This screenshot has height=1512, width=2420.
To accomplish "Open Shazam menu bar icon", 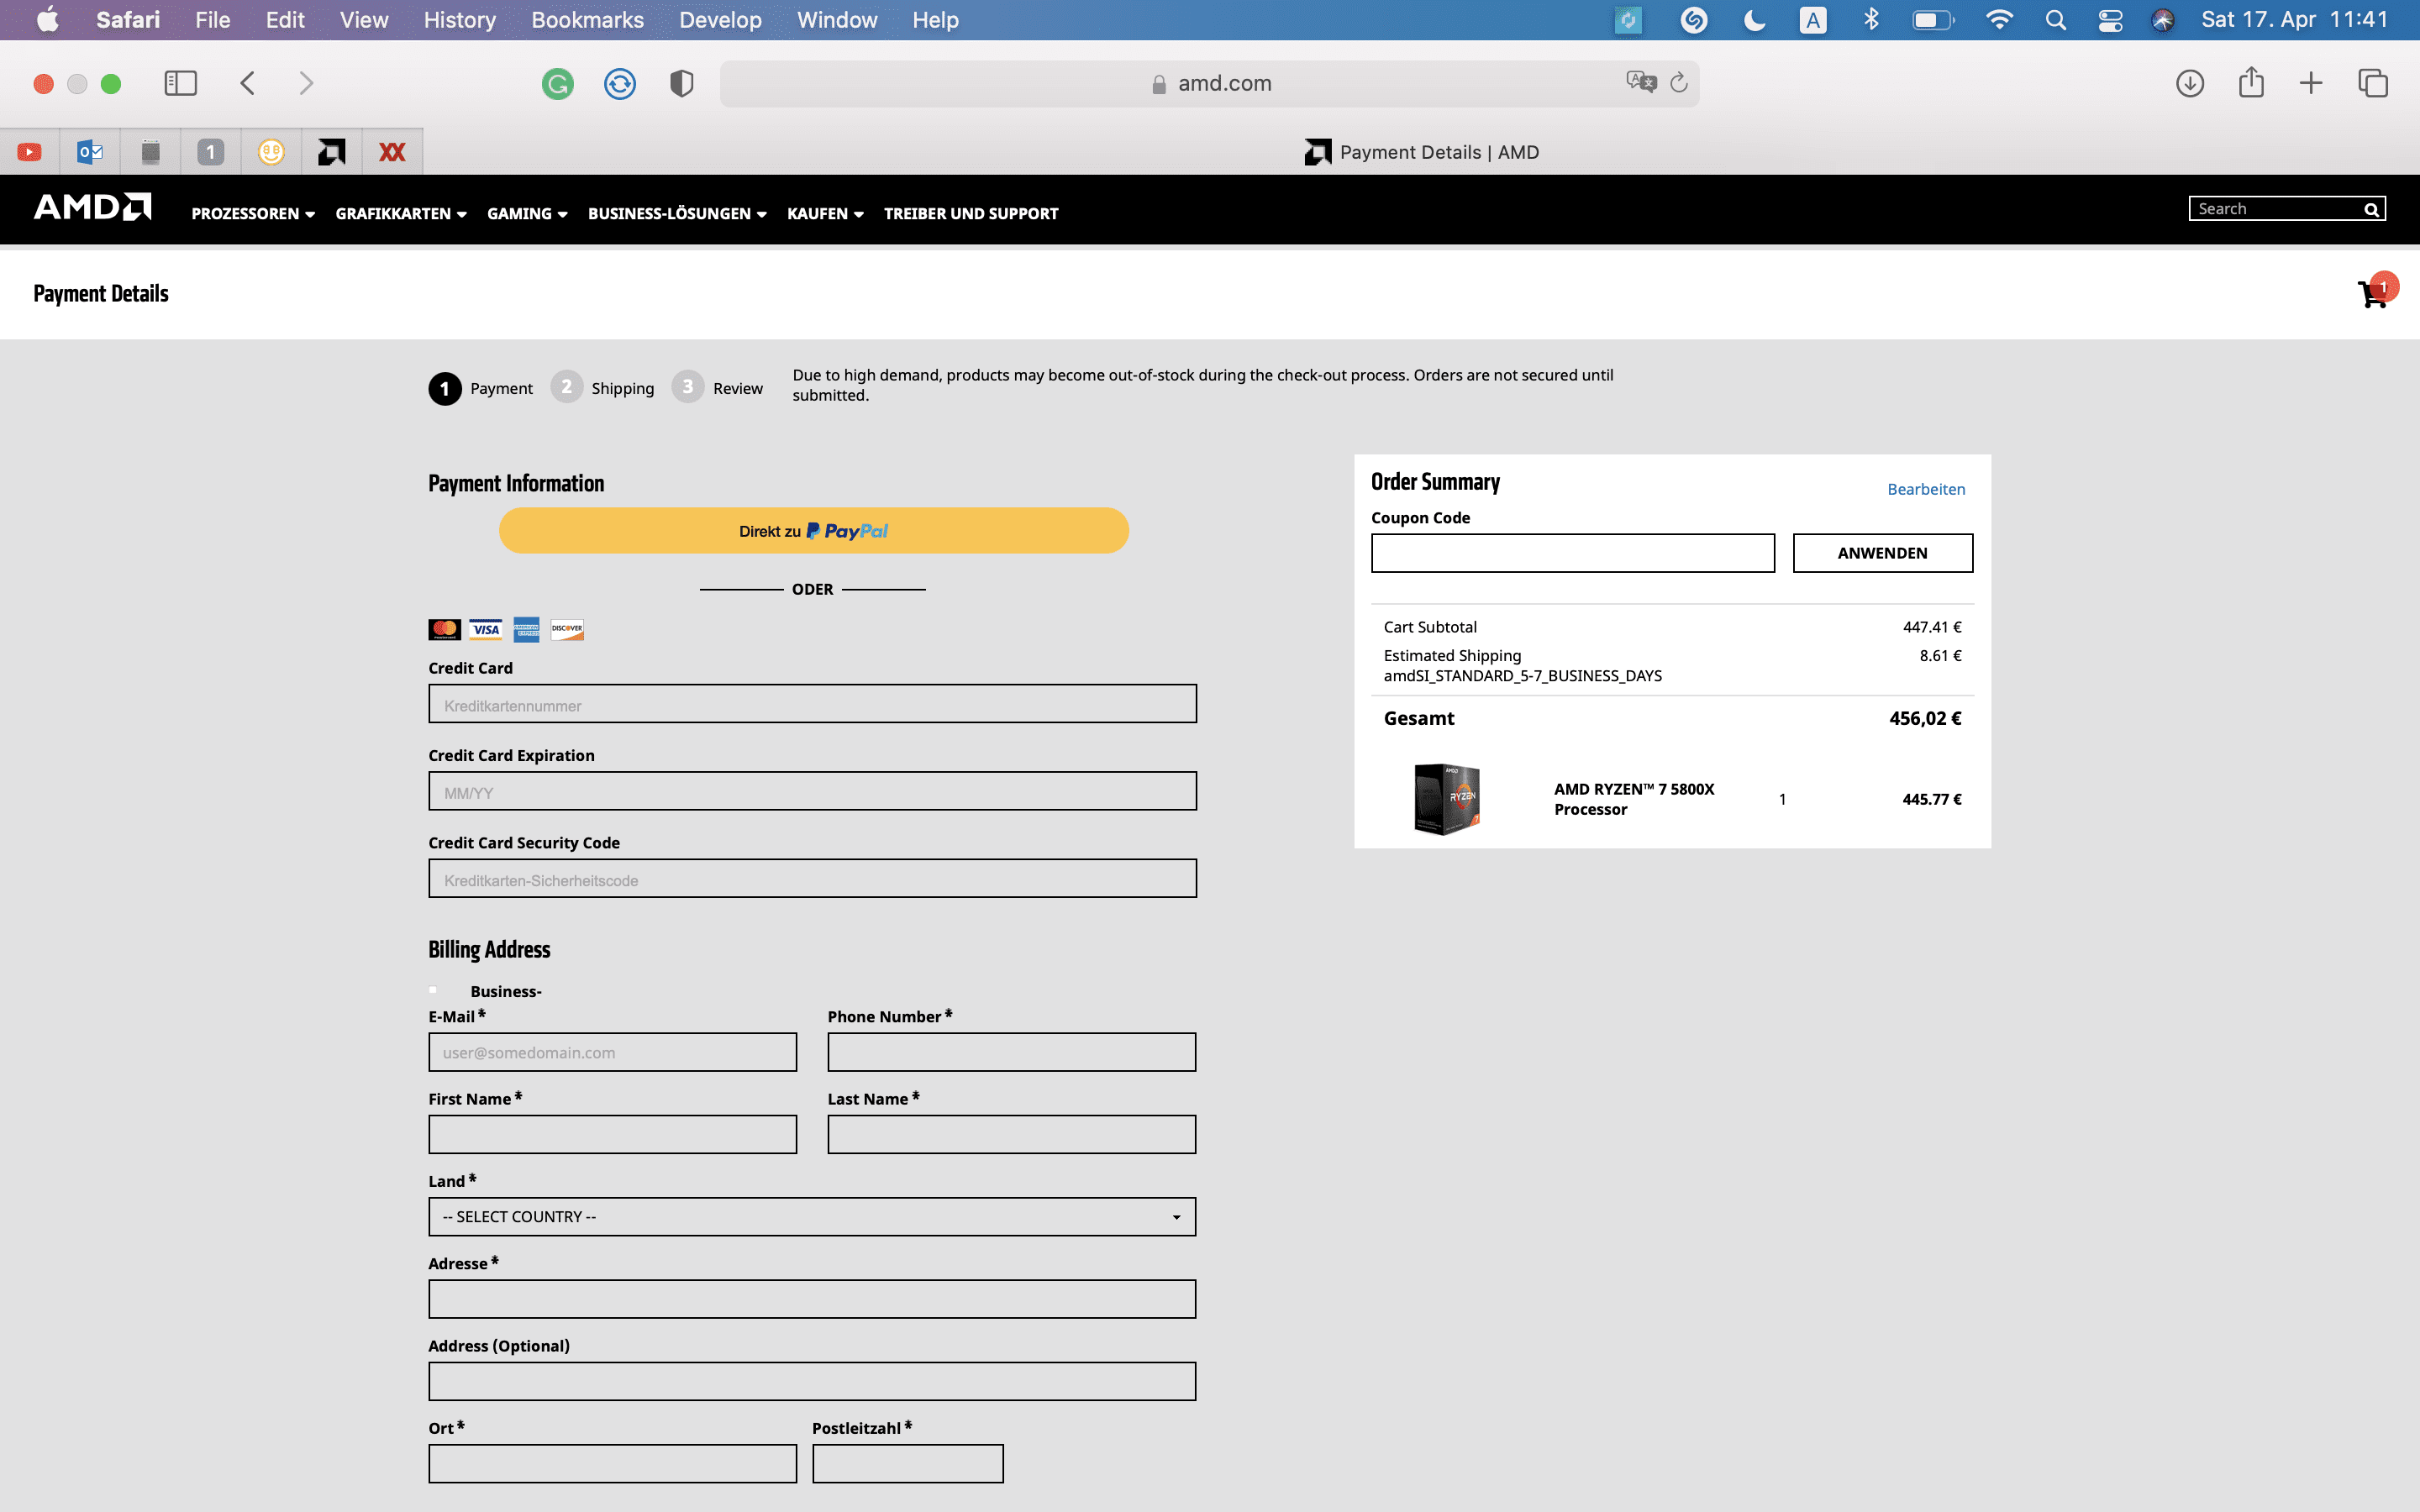I will click(1694, 20).
